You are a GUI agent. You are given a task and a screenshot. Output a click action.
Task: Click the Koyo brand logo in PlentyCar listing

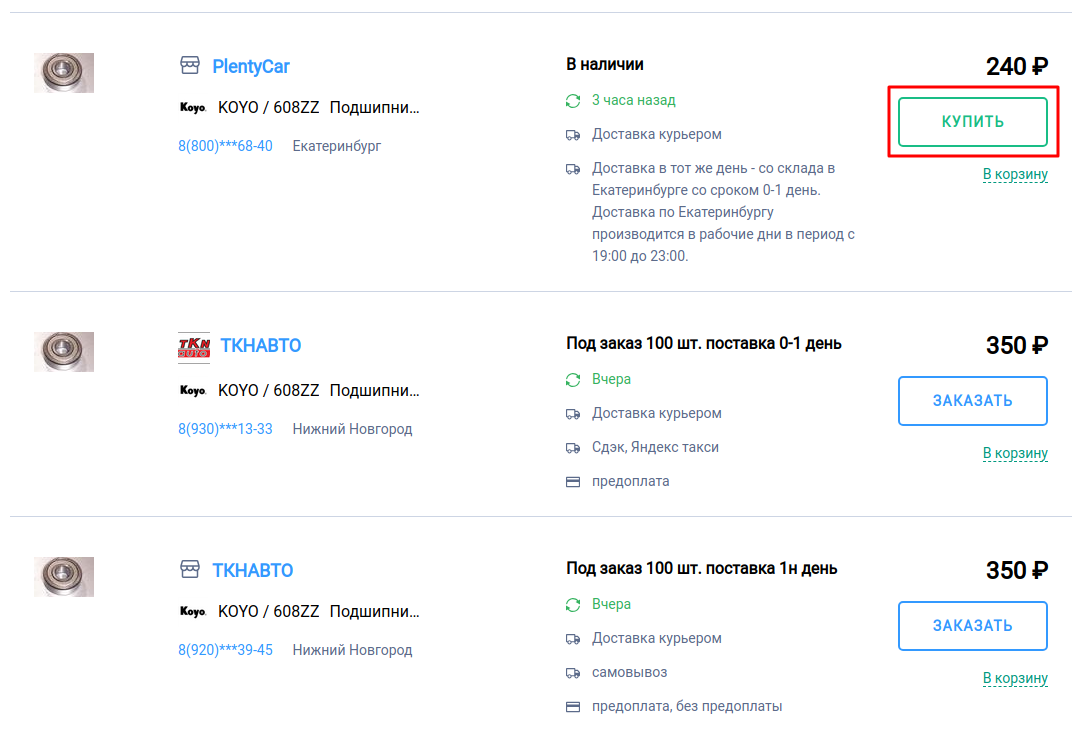coord(193,108)
